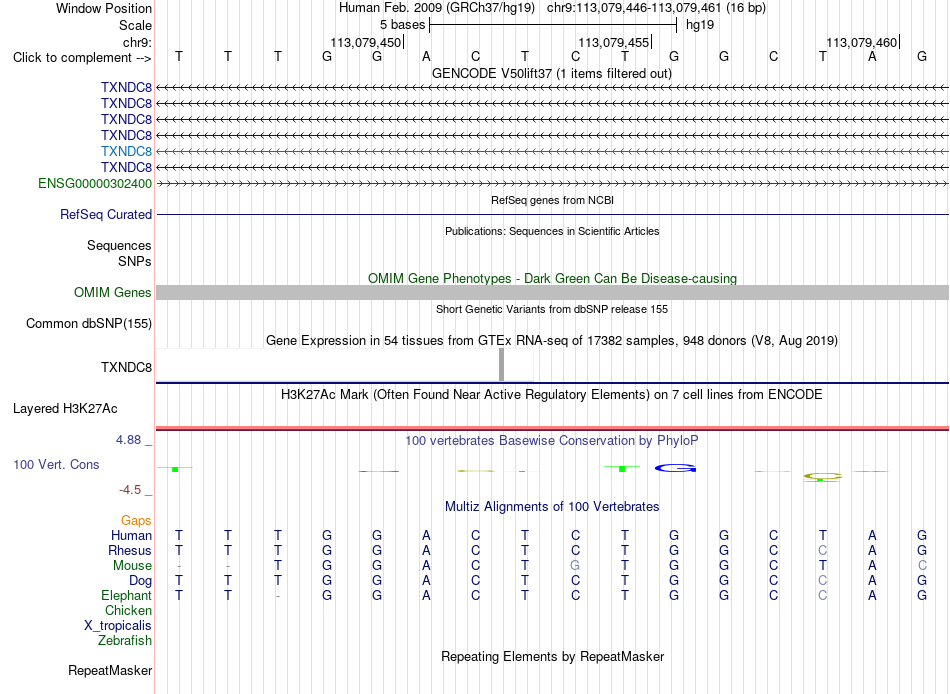Open 'Publications: Sequences in Scientific Articles' title
Viewport: 950px width, 694px height.
[552, 231]
